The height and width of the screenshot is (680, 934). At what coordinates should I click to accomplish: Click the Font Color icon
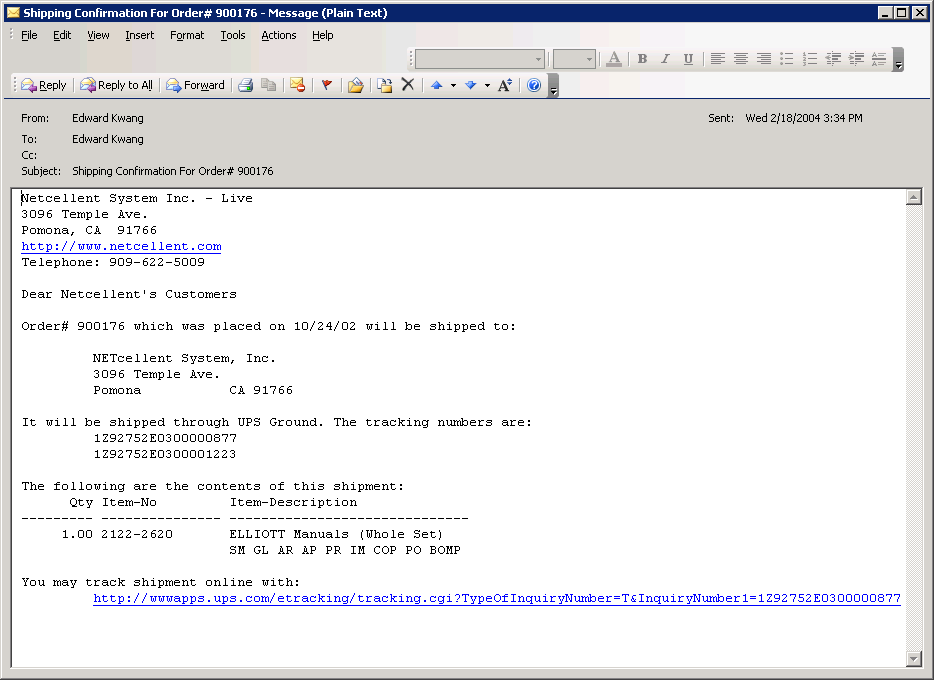pyautogui.click(x=614, y=59)
